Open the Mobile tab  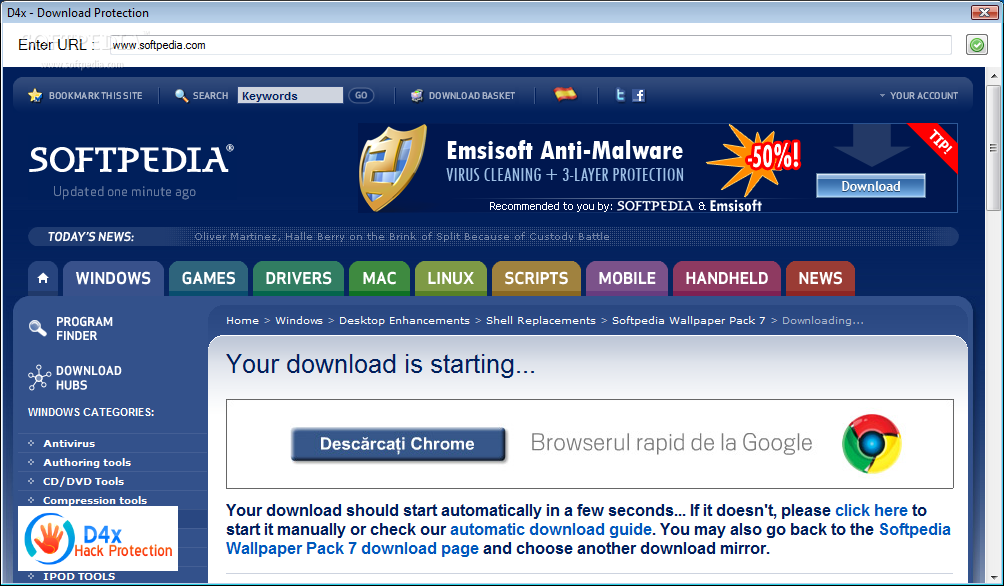click(627, 278)
